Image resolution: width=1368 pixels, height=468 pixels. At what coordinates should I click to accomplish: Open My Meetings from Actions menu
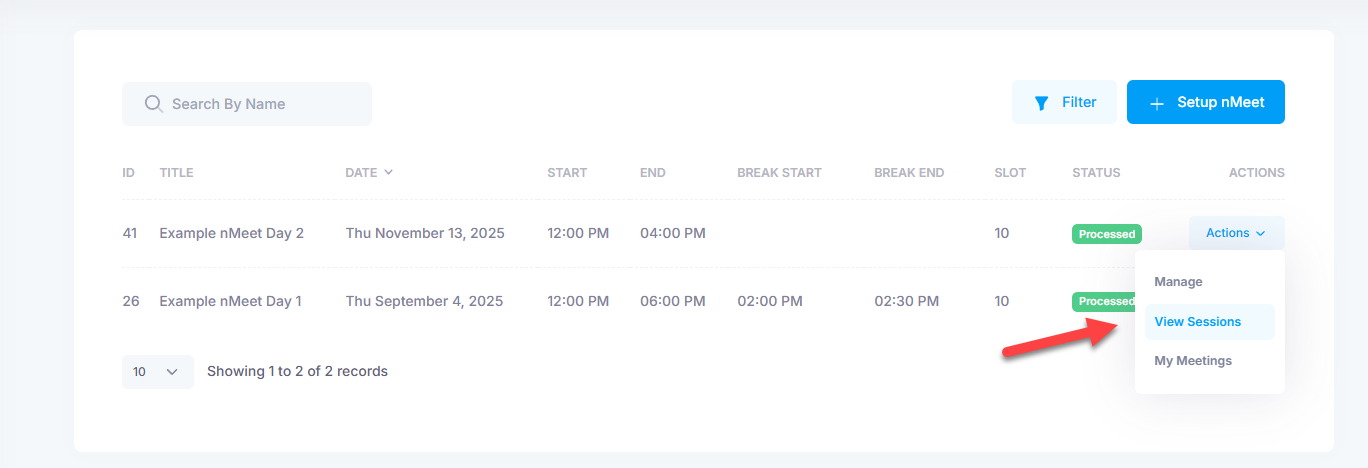point(1193,361)
